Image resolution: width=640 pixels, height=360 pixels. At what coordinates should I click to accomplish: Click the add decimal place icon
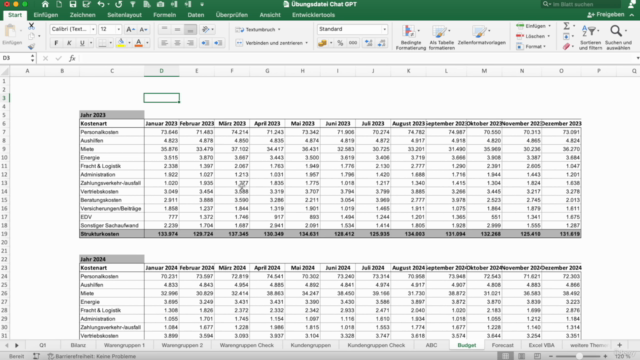[369, 43]
